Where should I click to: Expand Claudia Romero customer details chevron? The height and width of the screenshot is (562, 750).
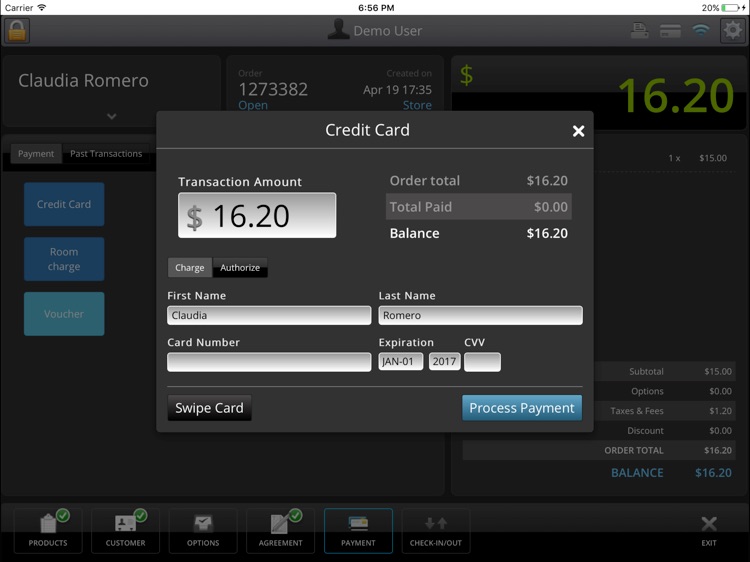pyautogui.click(x=111, y=116)
